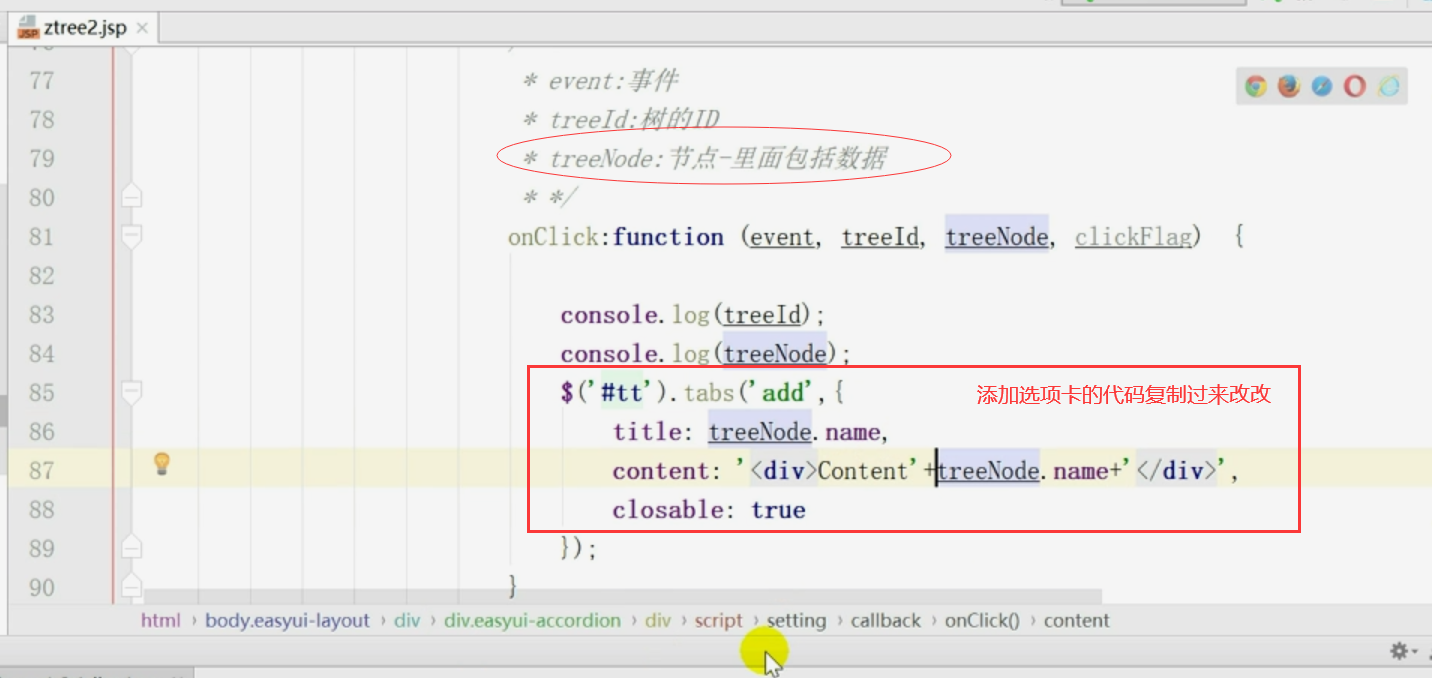Select body.easyui-layout breadcrumb
The height and width of the screenshot is (678, 1432).
coord(288,620)
